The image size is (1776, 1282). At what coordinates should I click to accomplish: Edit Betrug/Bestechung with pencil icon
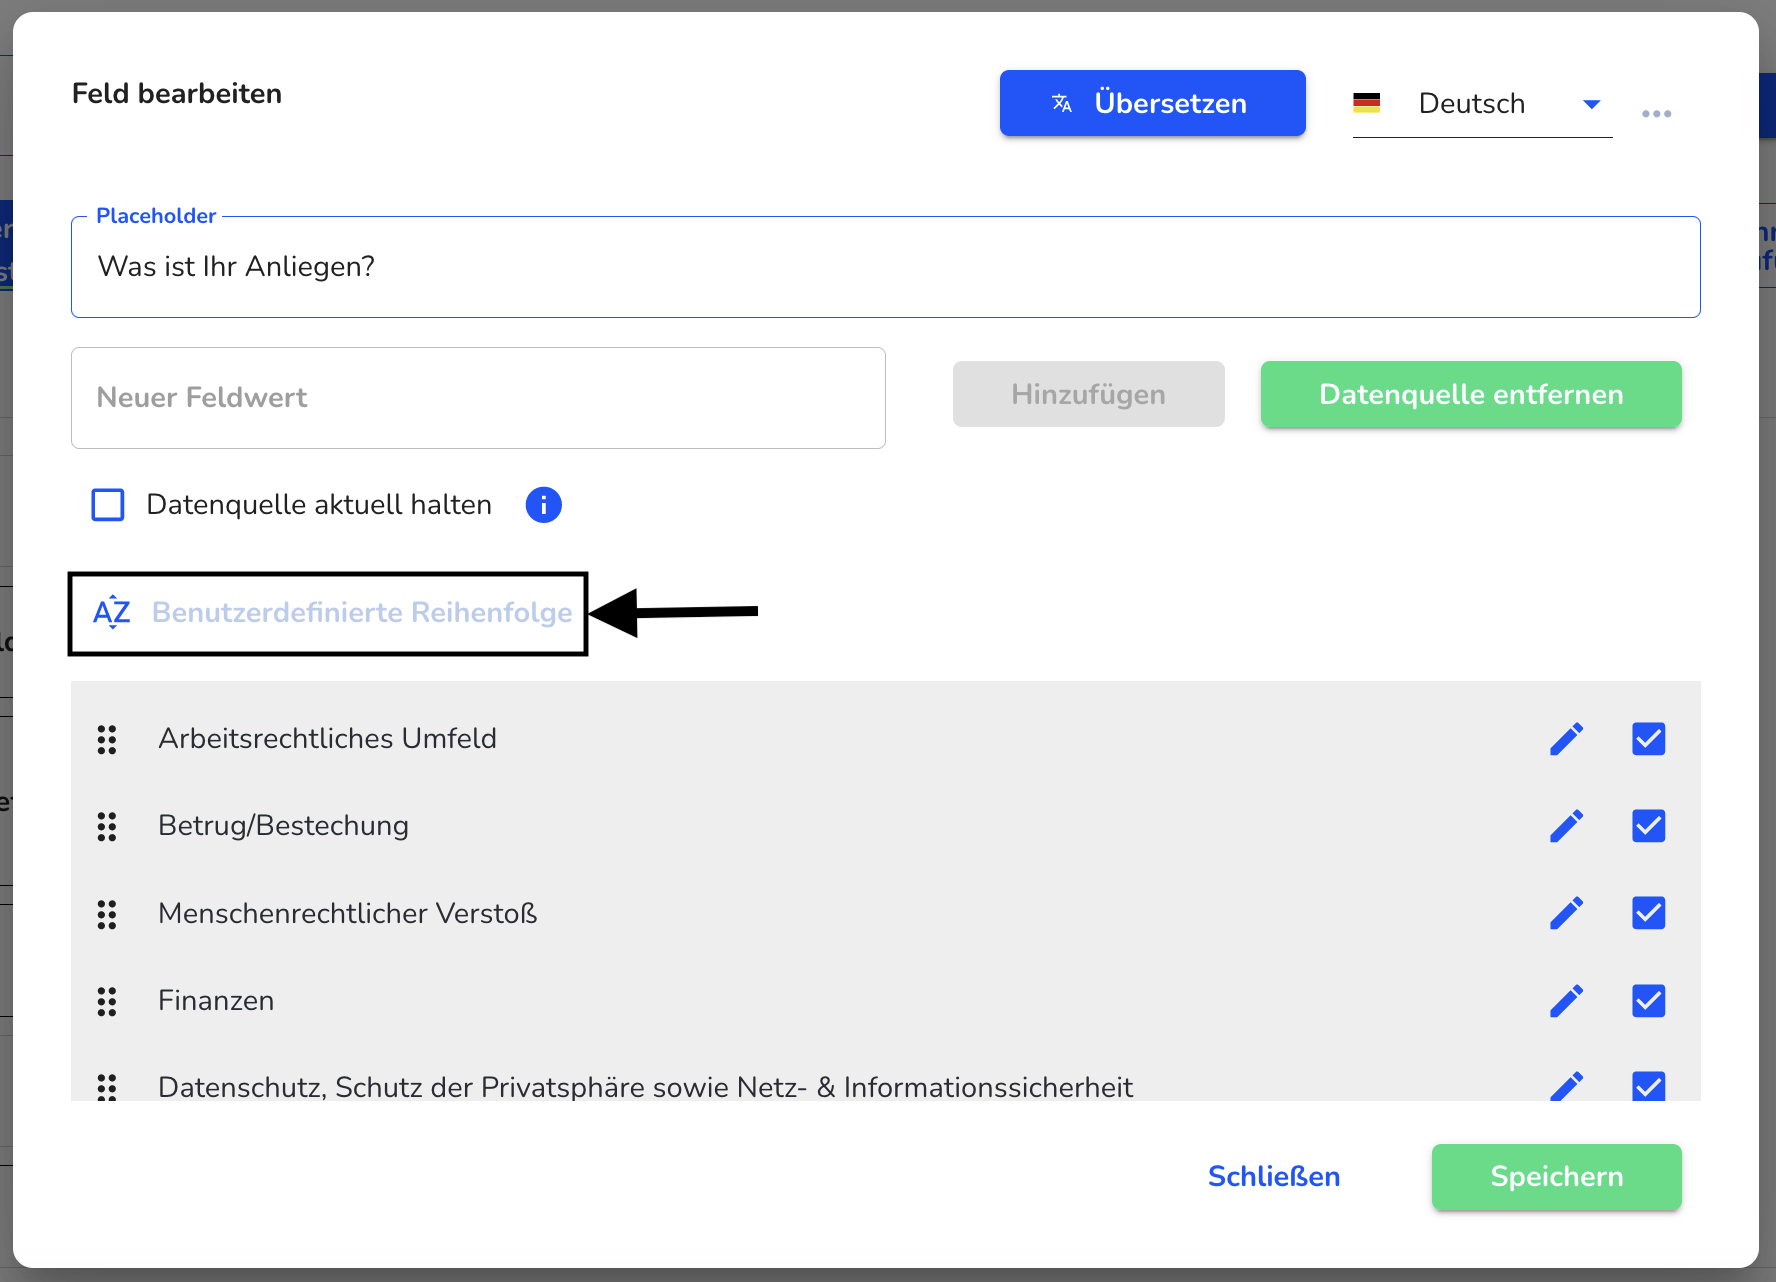(1567, 826)
